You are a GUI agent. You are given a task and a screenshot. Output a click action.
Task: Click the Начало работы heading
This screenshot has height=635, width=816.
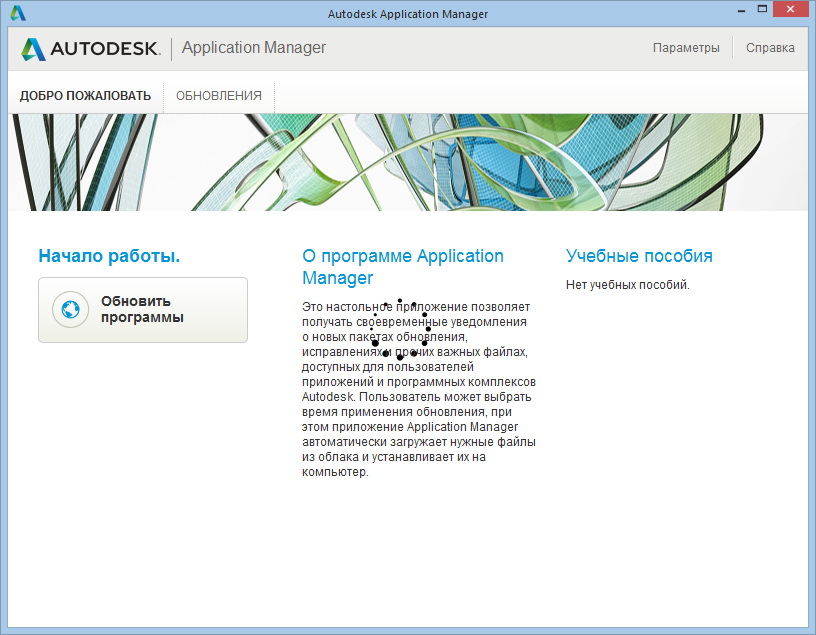[109, 256]
